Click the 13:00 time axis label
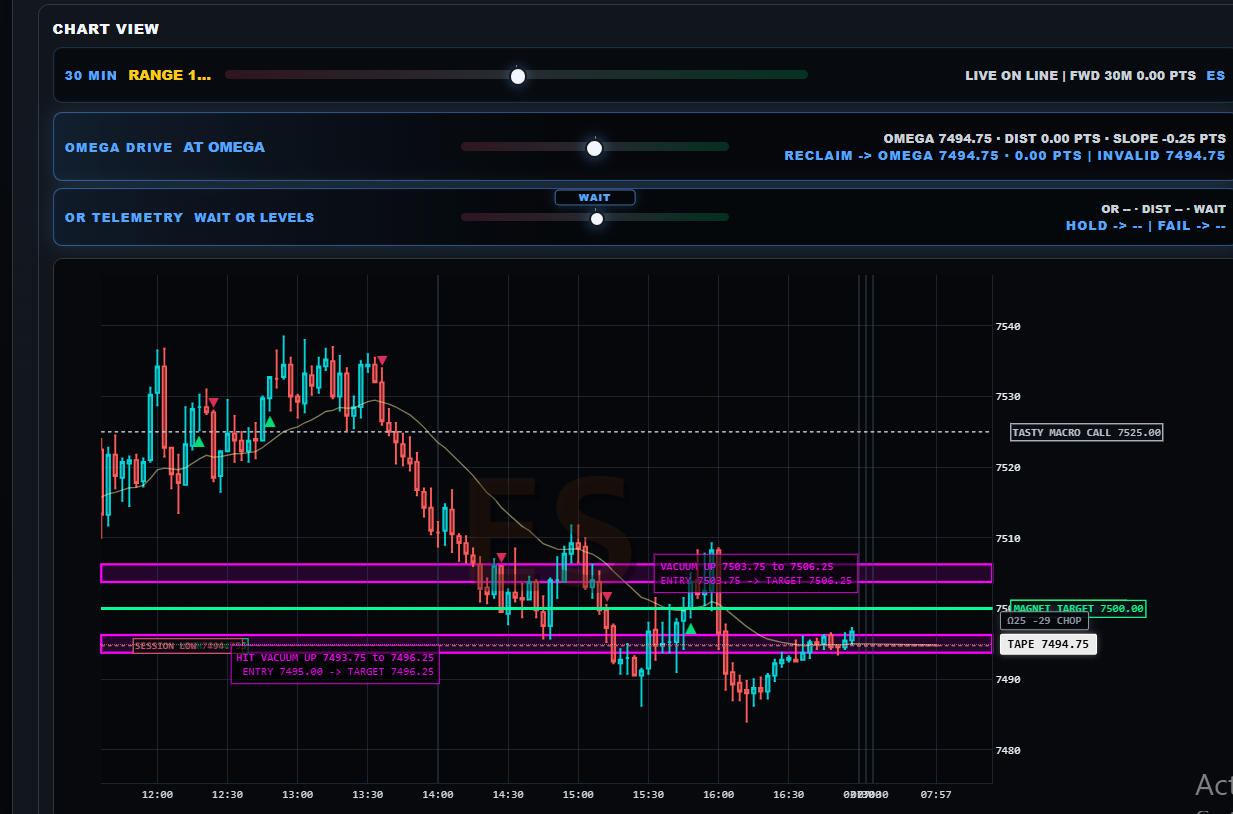The height and width of the screenshot is (814, 1233). pos(298,795)
